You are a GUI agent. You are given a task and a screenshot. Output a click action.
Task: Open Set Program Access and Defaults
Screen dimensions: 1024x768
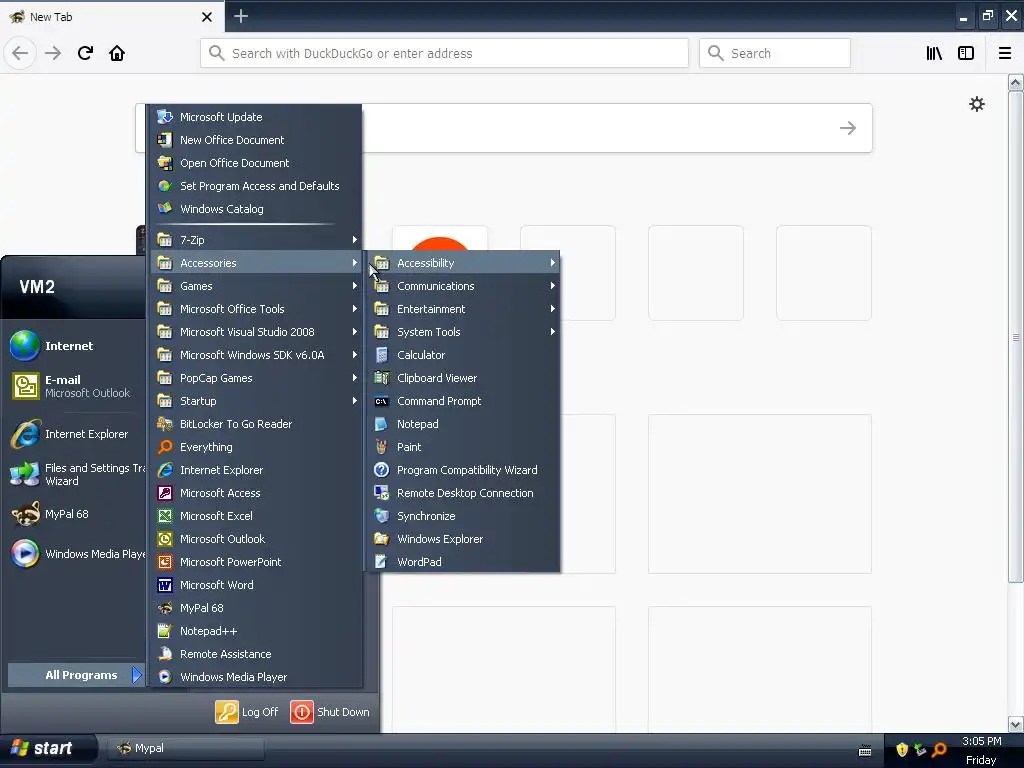[256, 186]
